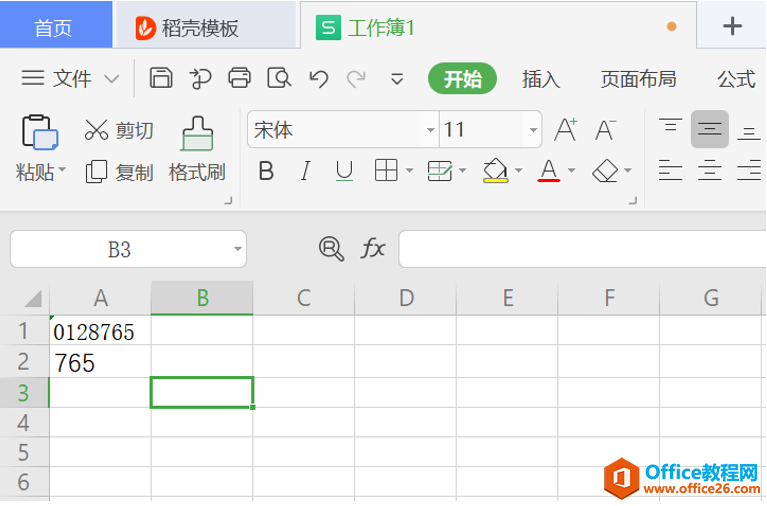Click the Save icon in quick toolbar
The image size is (767, 506).
pos(161,78)
